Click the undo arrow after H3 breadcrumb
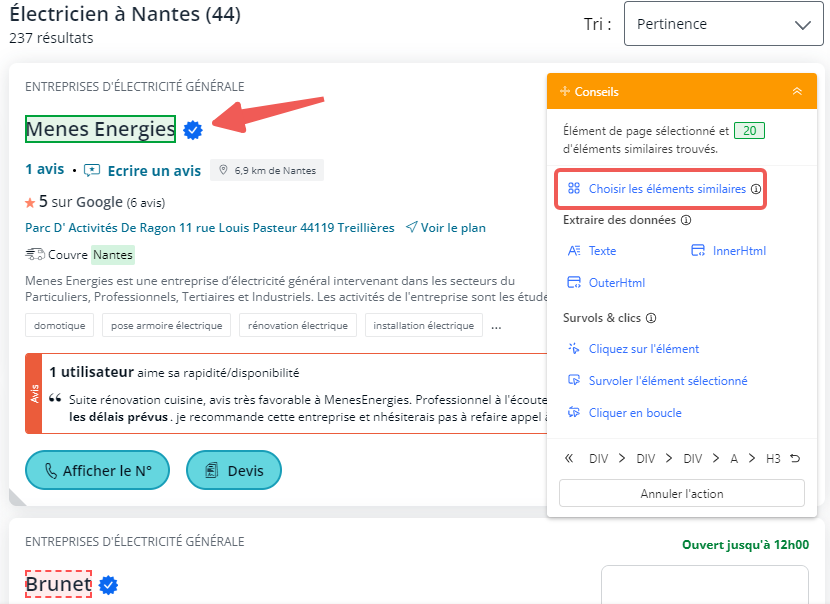 click(x=795, y=459)
